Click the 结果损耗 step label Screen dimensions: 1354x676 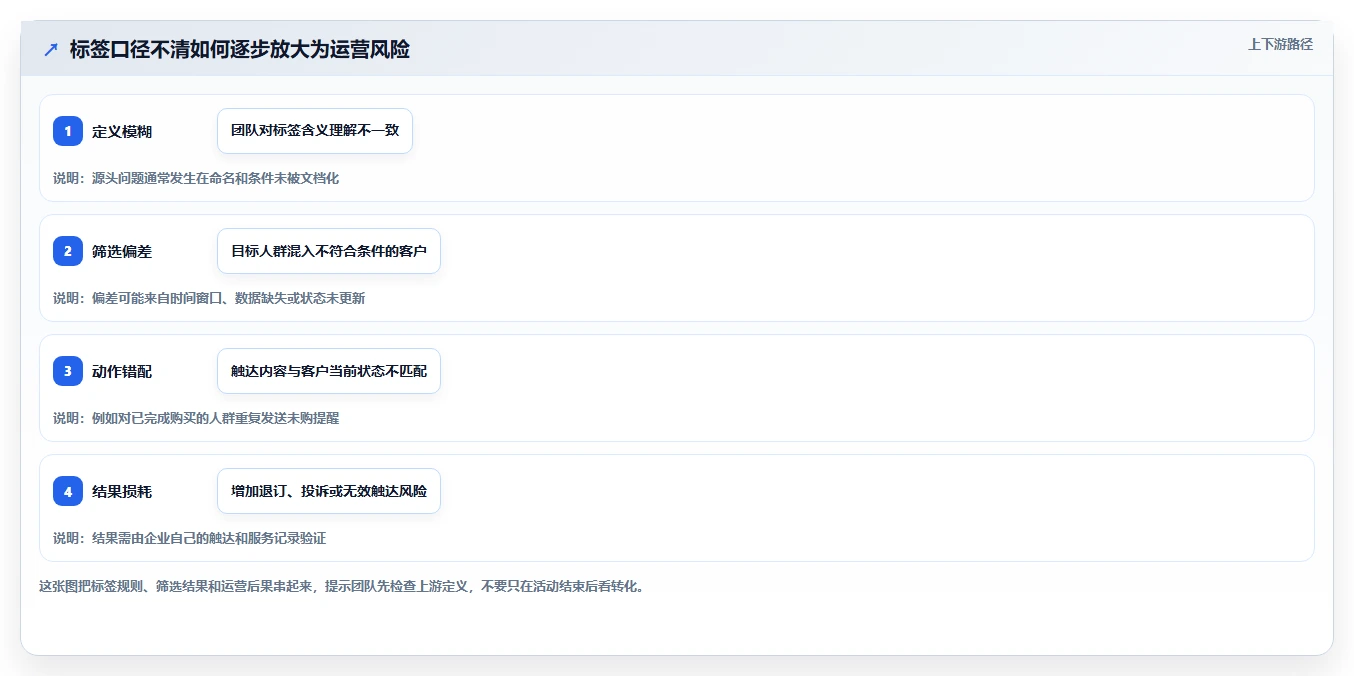122,491
